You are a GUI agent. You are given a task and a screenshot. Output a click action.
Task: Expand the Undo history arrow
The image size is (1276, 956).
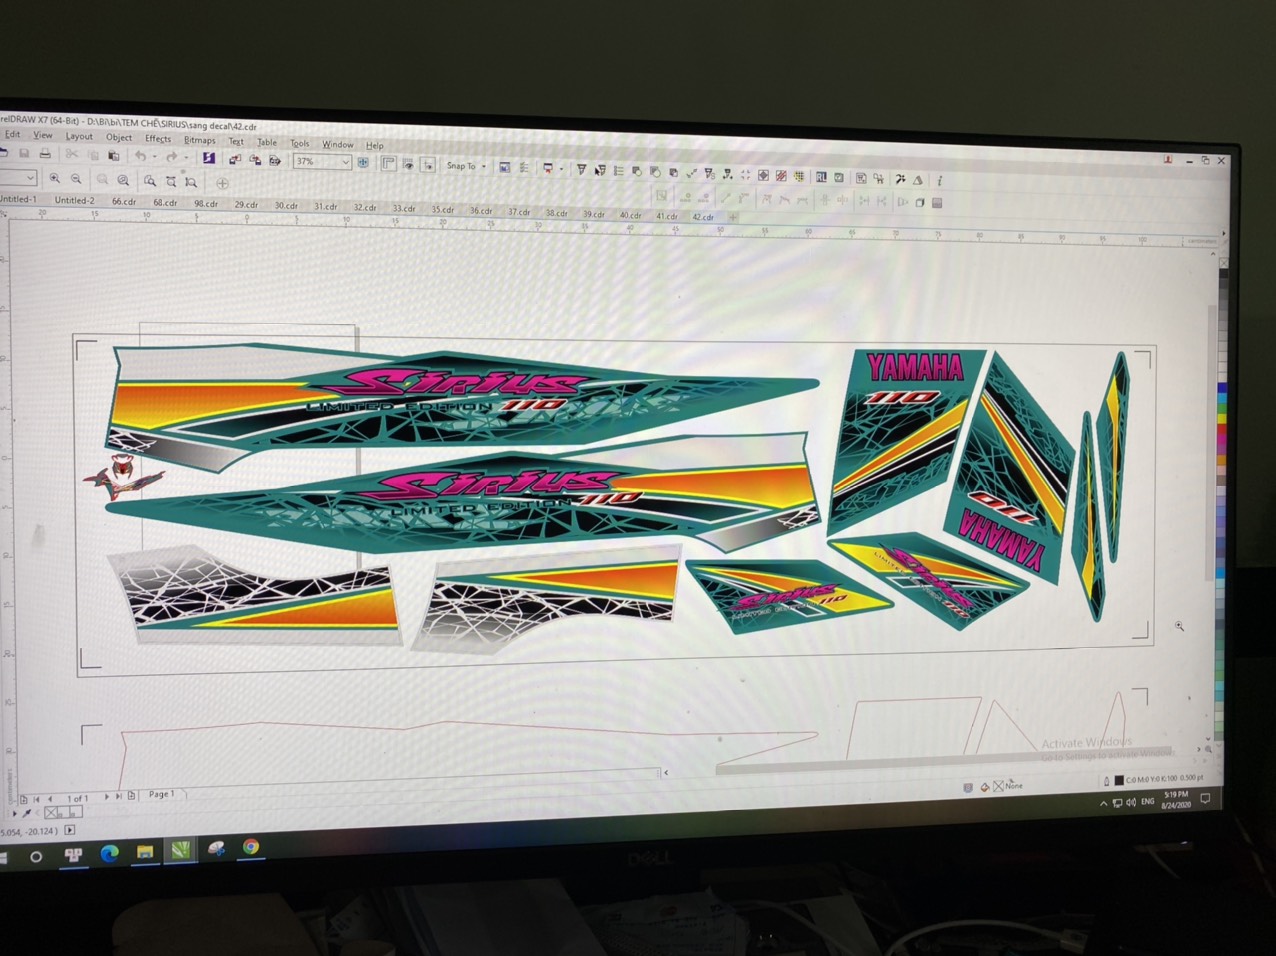(x=154, y=157)
